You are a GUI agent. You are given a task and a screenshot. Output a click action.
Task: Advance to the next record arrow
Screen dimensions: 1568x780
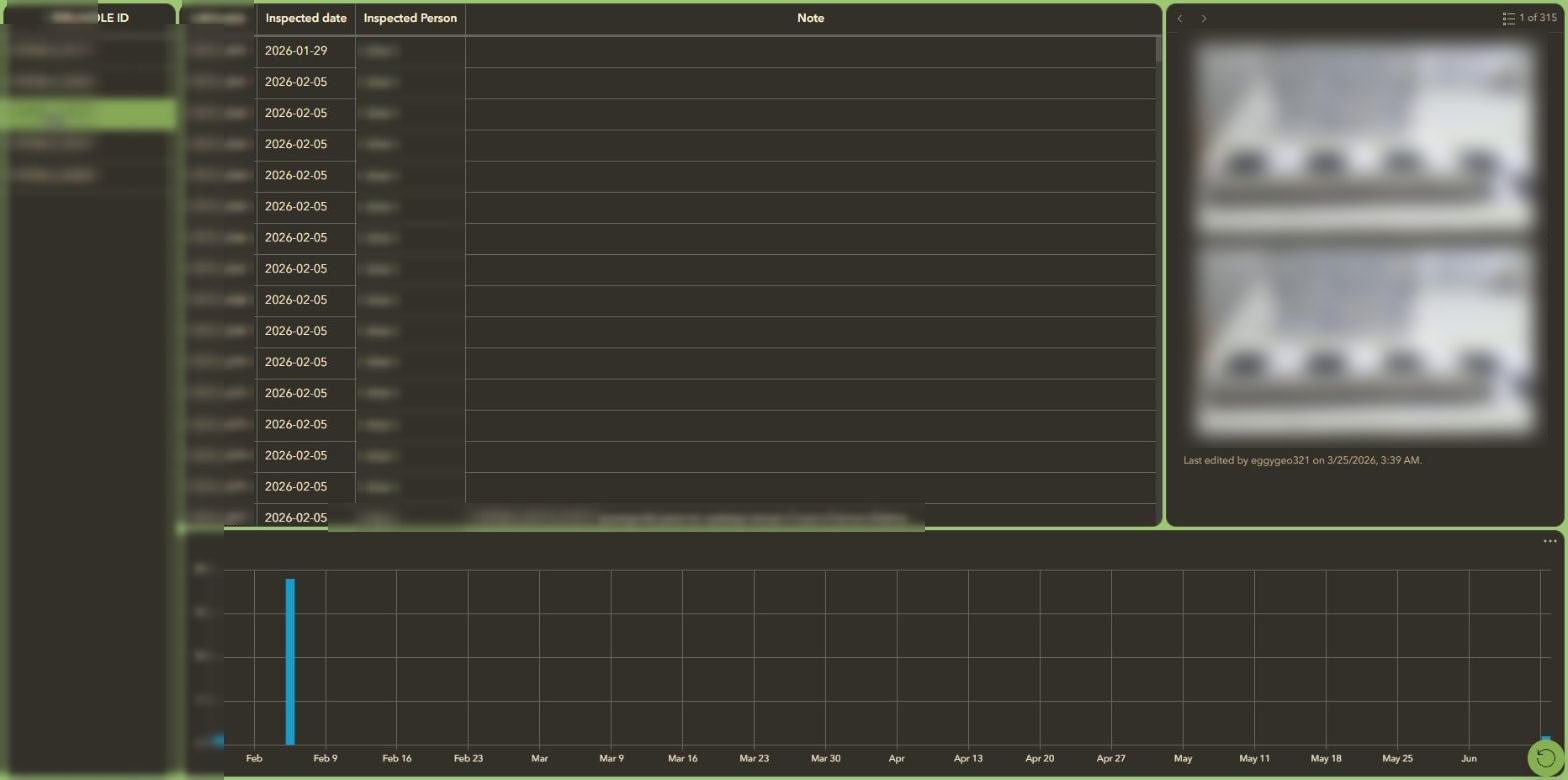pyautogui.click(x=1203, y=18)
